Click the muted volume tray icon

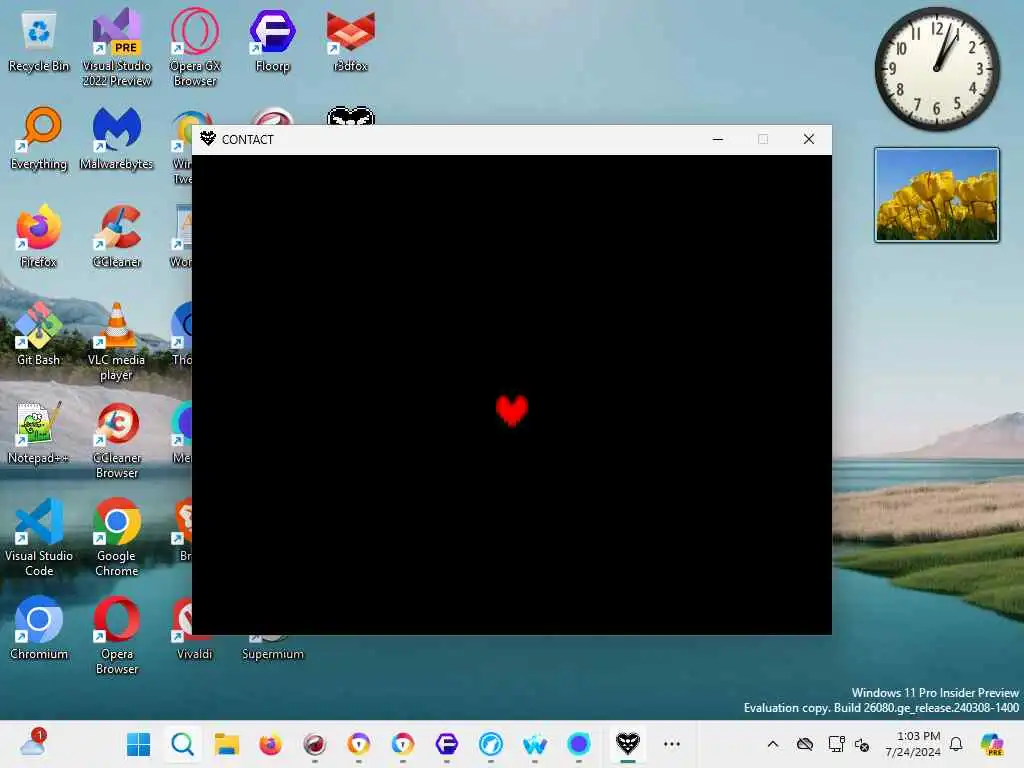(x=862, y=744)
